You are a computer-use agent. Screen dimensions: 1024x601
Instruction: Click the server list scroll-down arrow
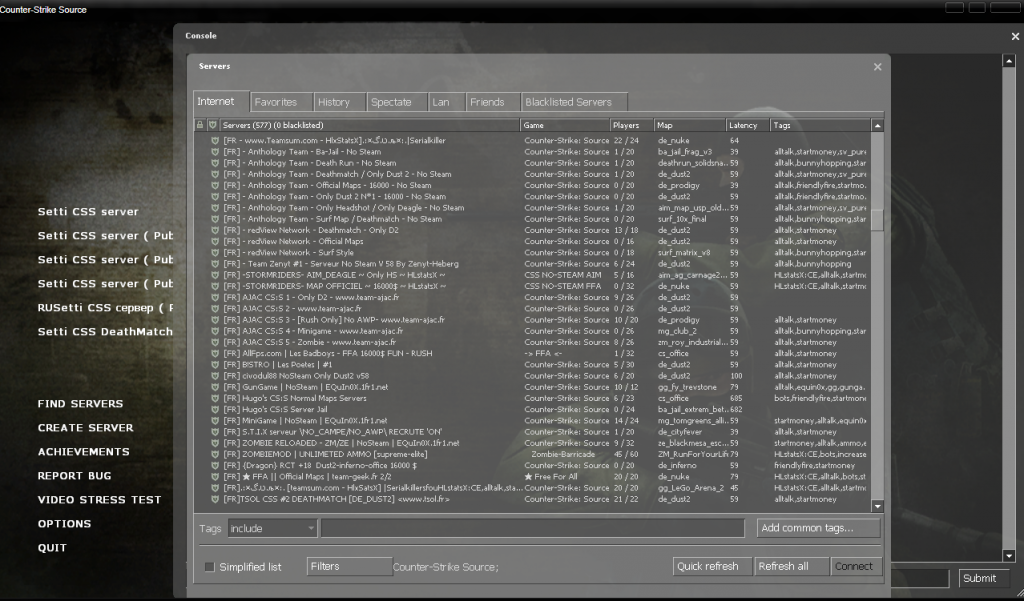(877, 506)
